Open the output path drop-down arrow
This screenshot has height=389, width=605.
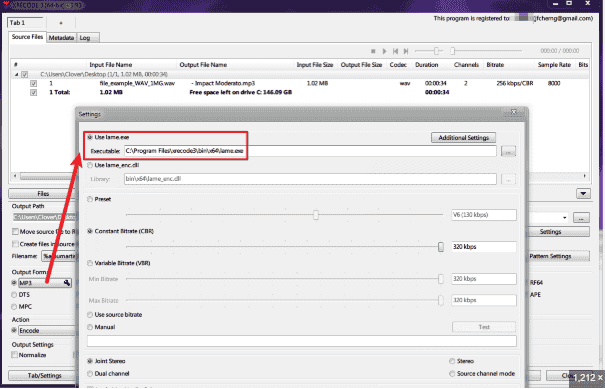point(564,218)
